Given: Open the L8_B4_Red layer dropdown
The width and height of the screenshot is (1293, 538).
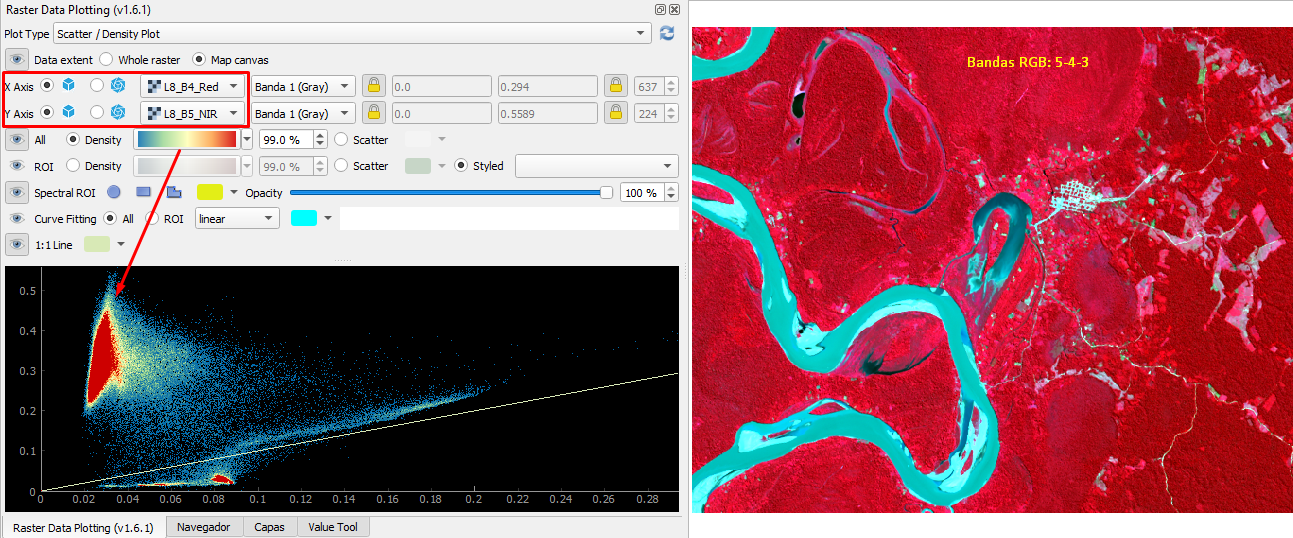Looking at the screenshot, I should pyautogui.click(x=193, y=86).
